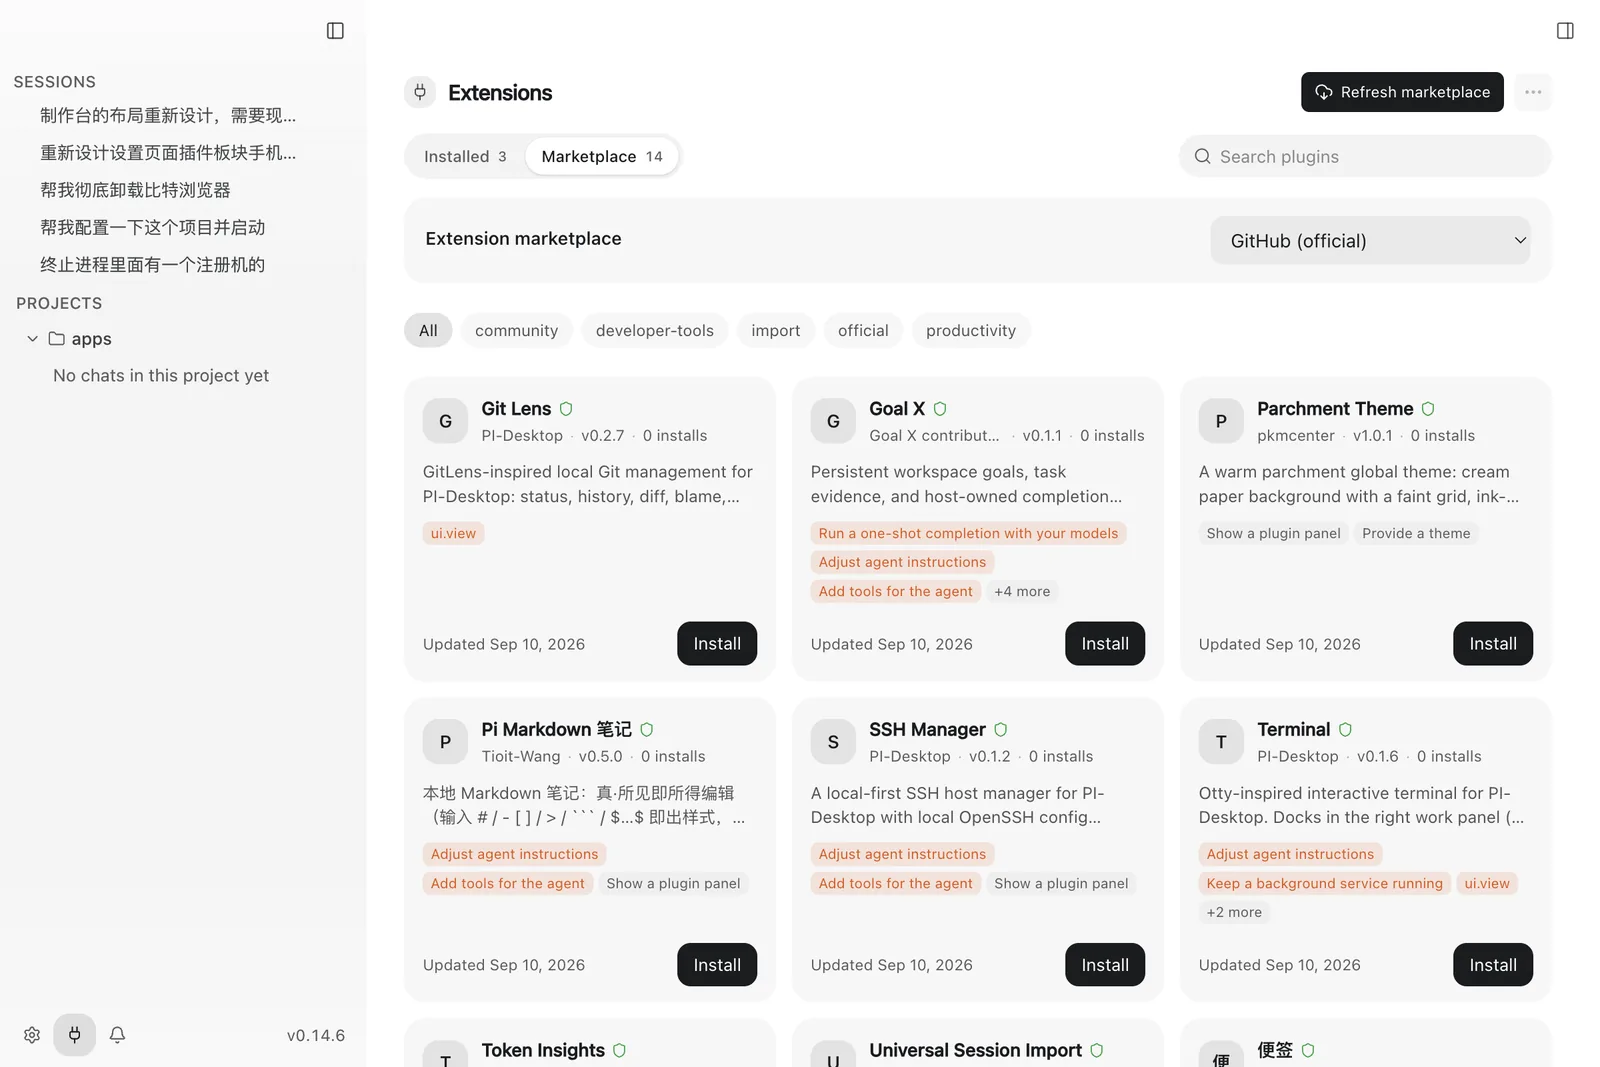Click the ui.view tag on Git Lens

[453, 534]
